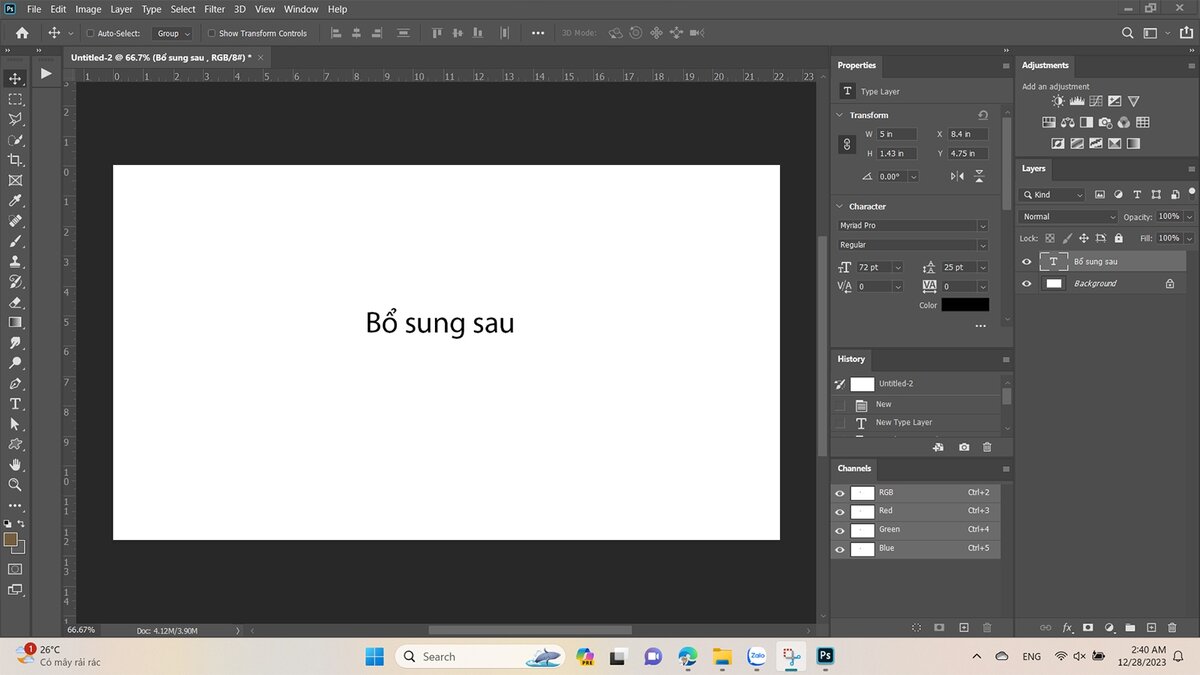Select the Zoom tool
Image resolution: width=1200 pixels, height=675 pixels.
point(15,485)
